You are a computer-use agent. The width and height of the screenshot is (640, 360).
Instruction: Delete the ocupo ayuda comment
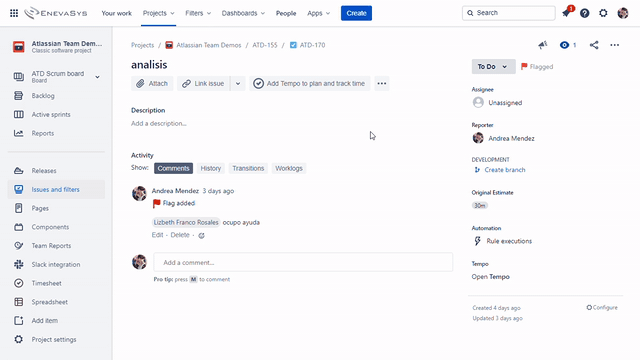(x=180, y=235)
